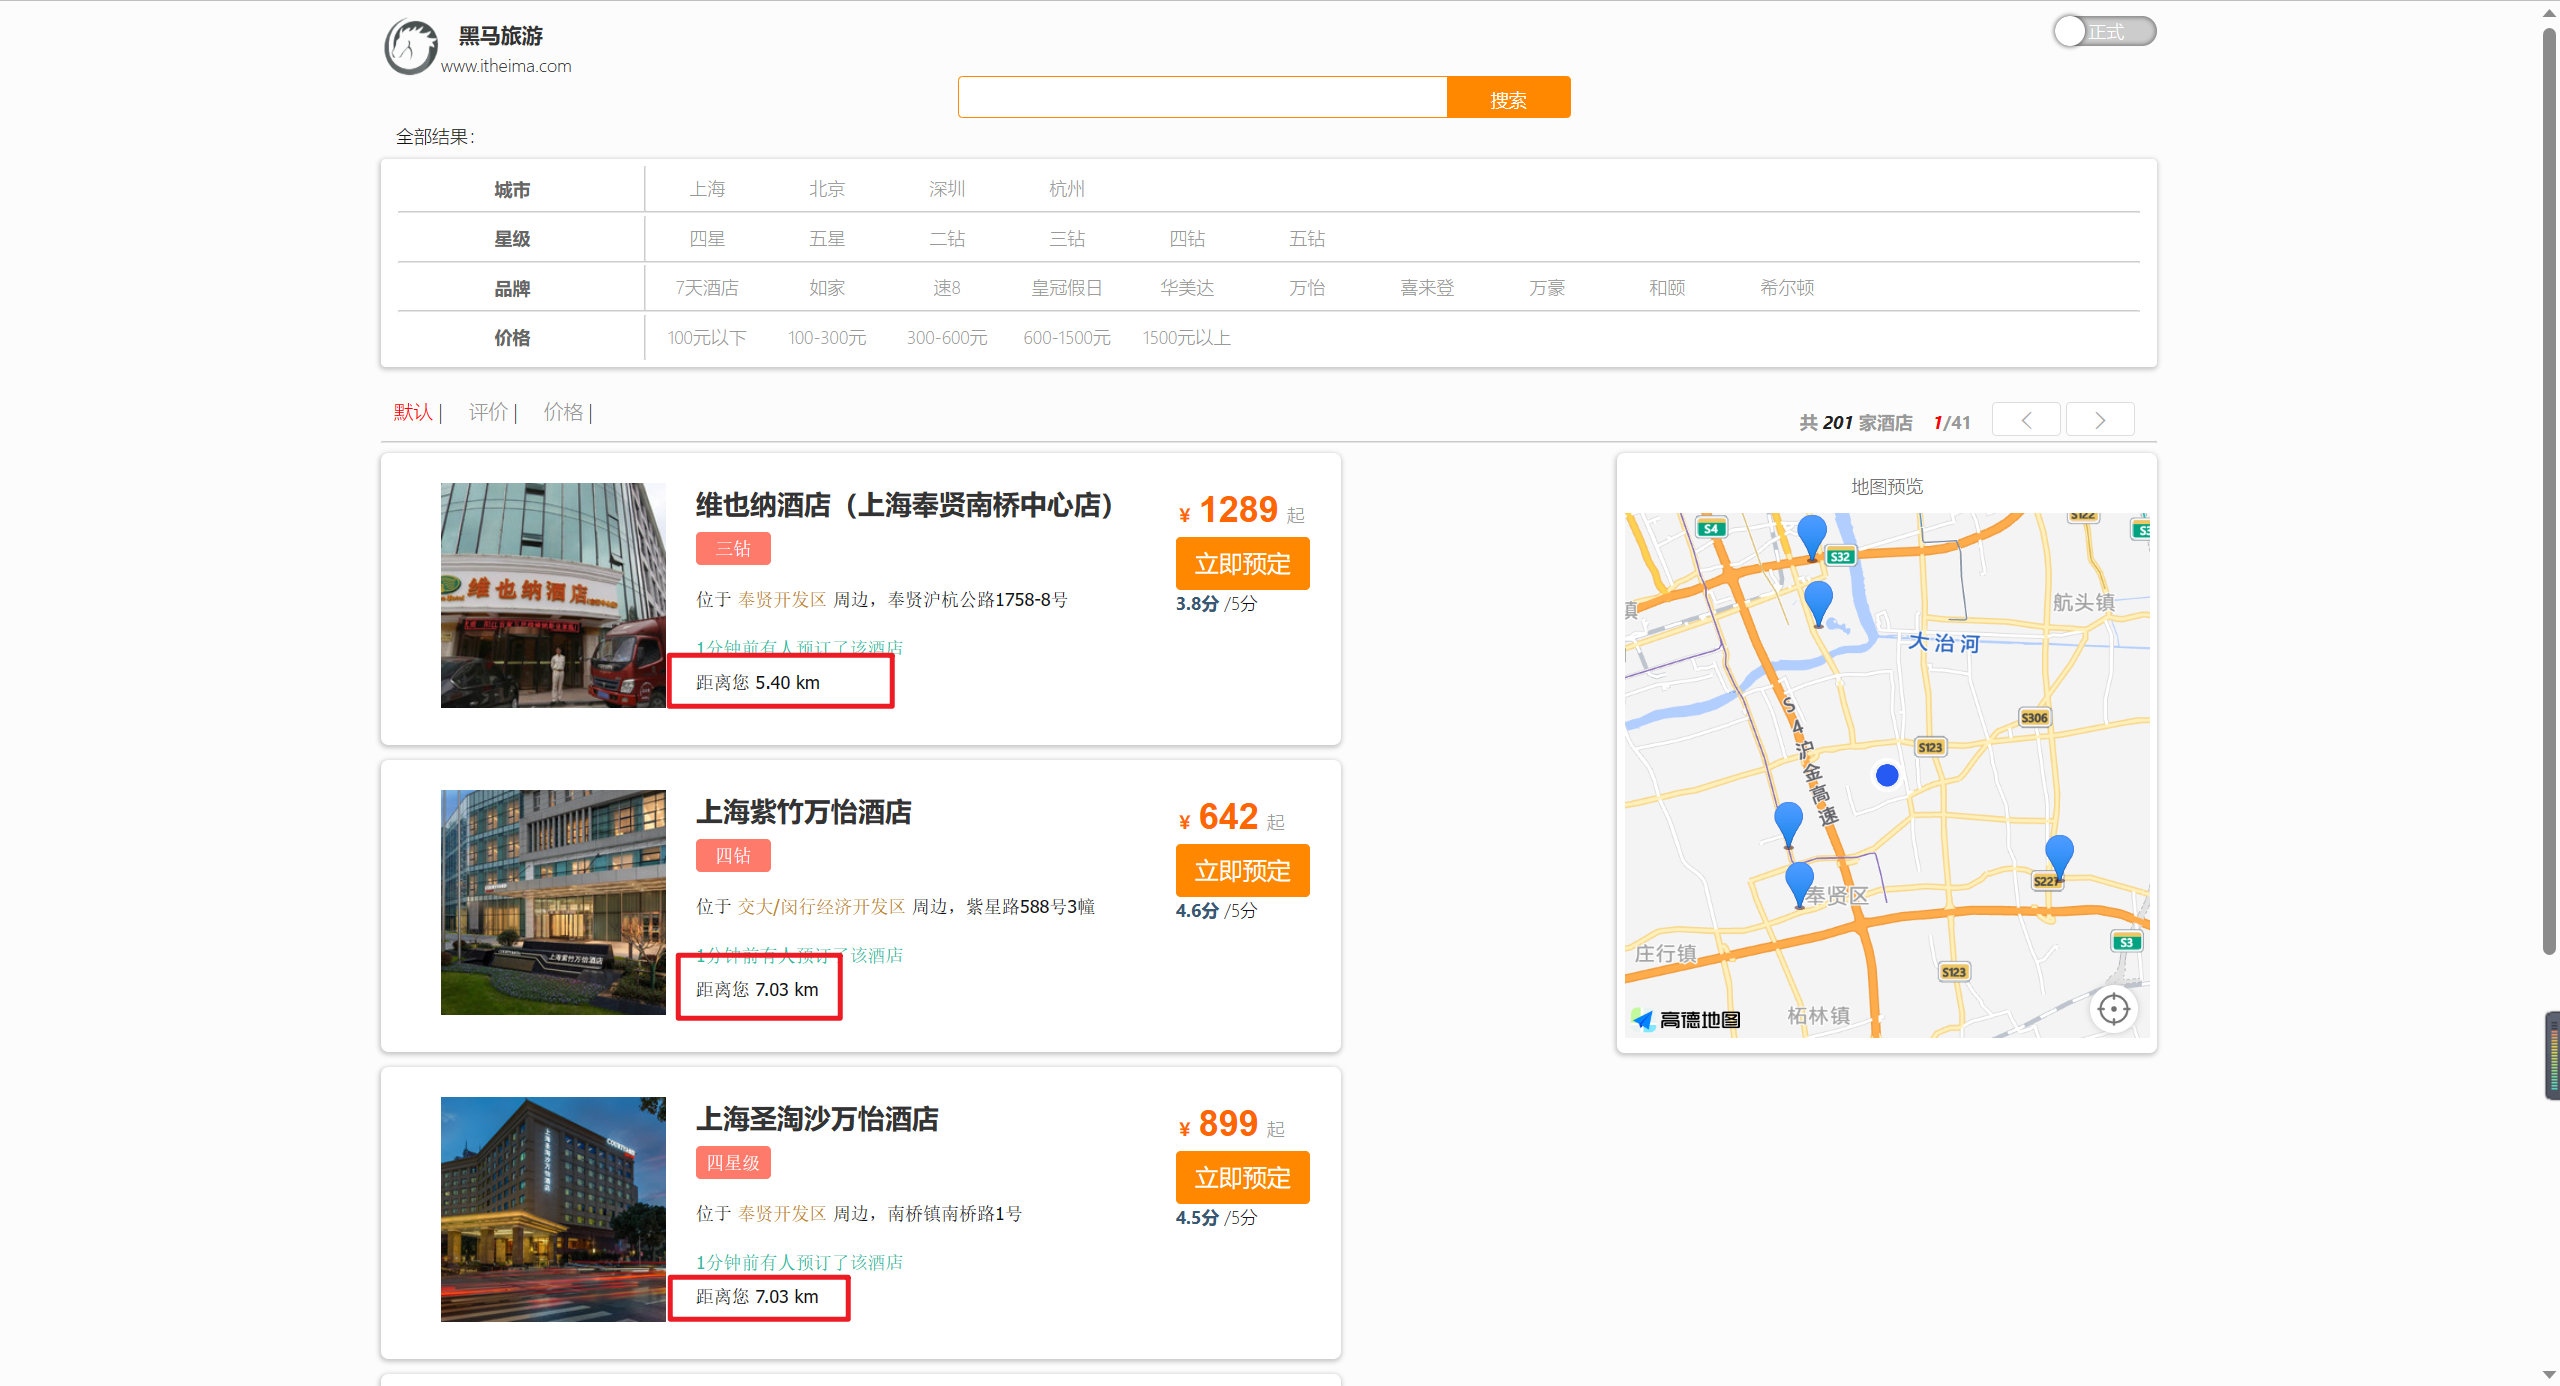Select star level 五钻
Viewport: 2560px width, 1386px height.
(1307, 238)
